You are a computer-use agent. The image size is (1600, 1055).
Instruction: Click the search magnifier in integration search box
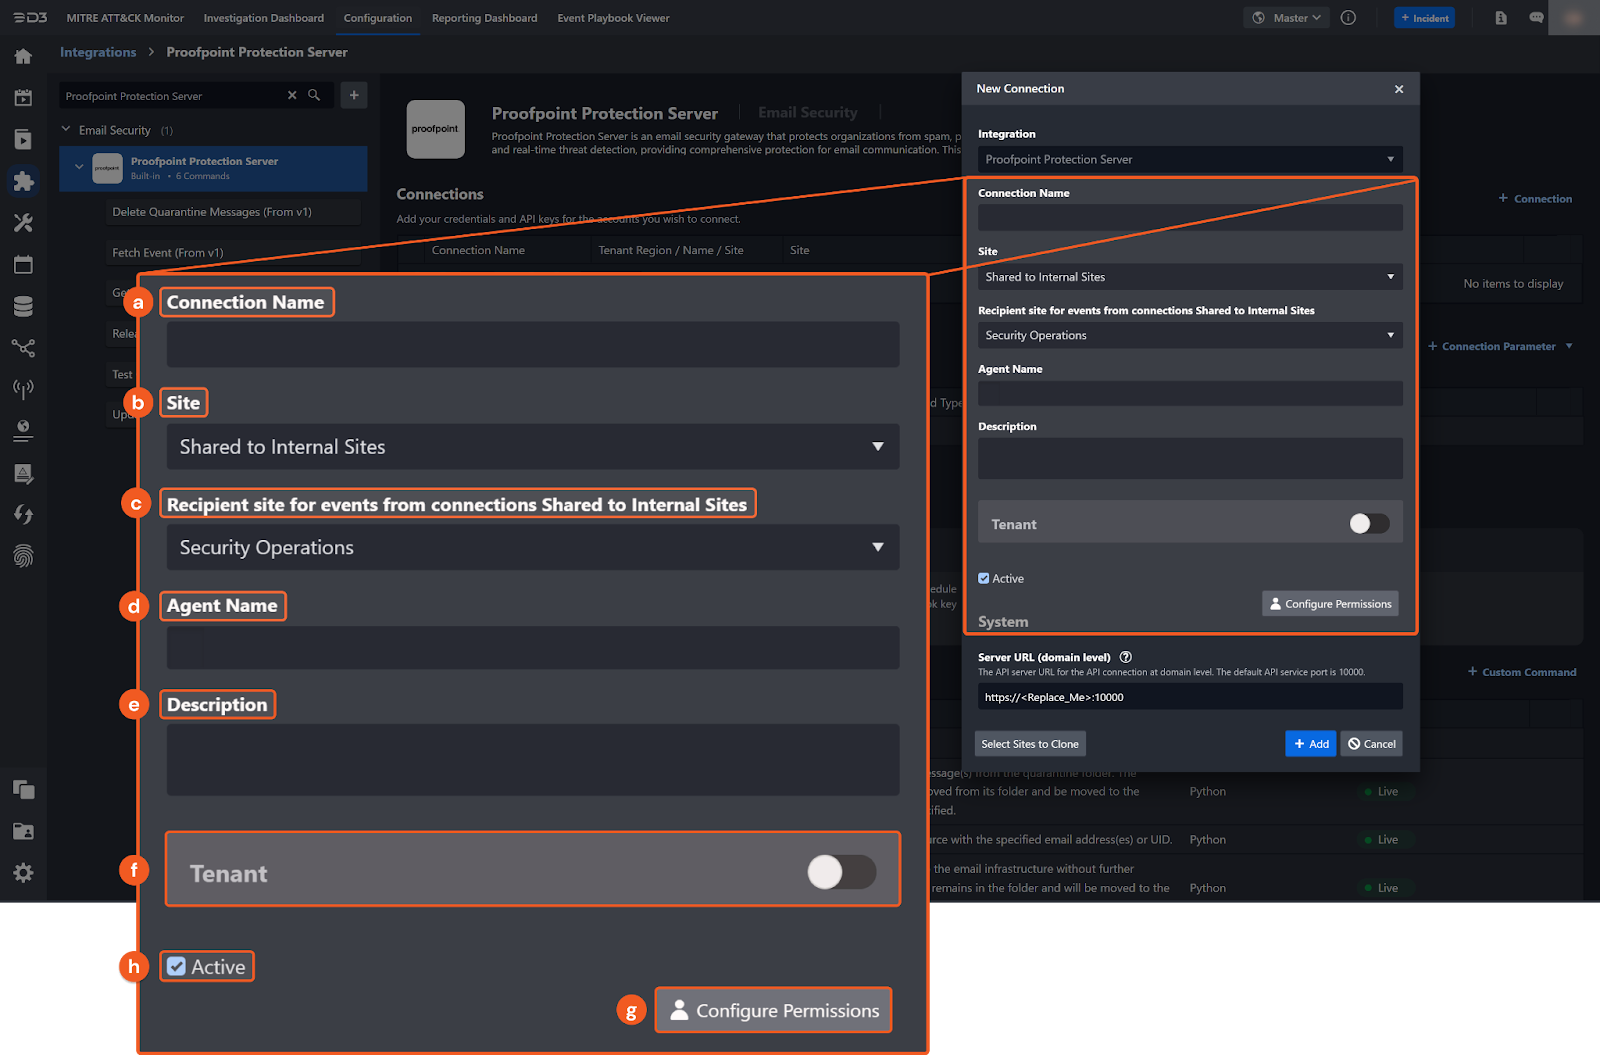click(314, 95)
